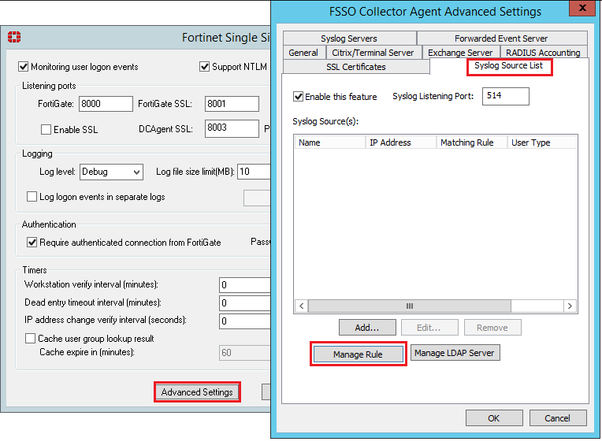Toggle Log logon events in separate logs
Image resolution: width=602 pixels, height=441 pixels.
click(x=32, y=197)
